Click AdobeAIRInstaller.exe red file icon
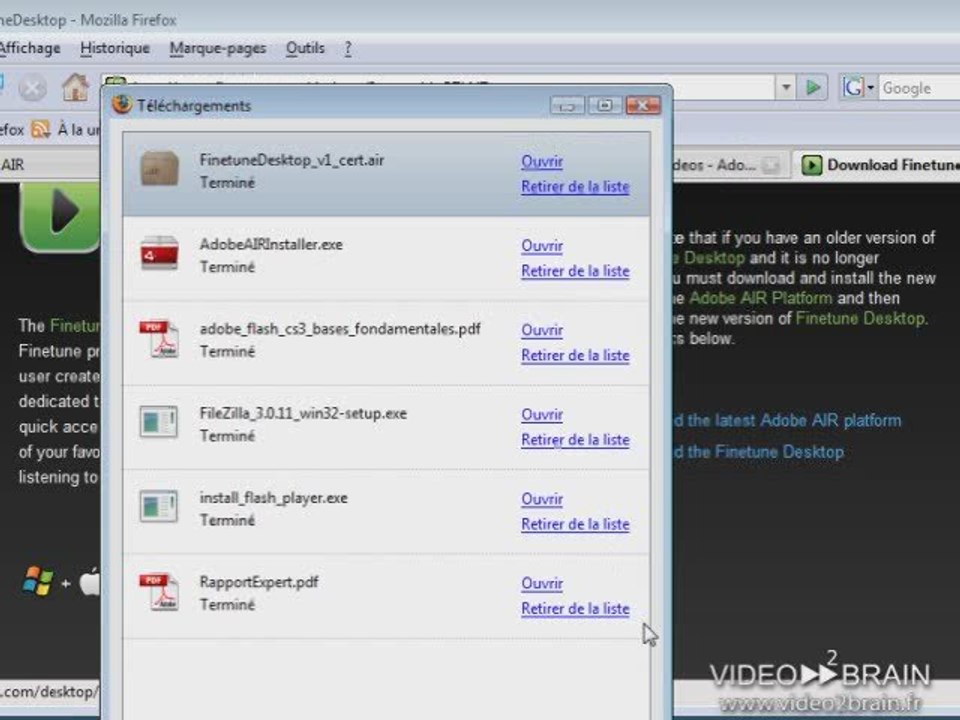This screenshot has height=720, width=960. point(159,252)
